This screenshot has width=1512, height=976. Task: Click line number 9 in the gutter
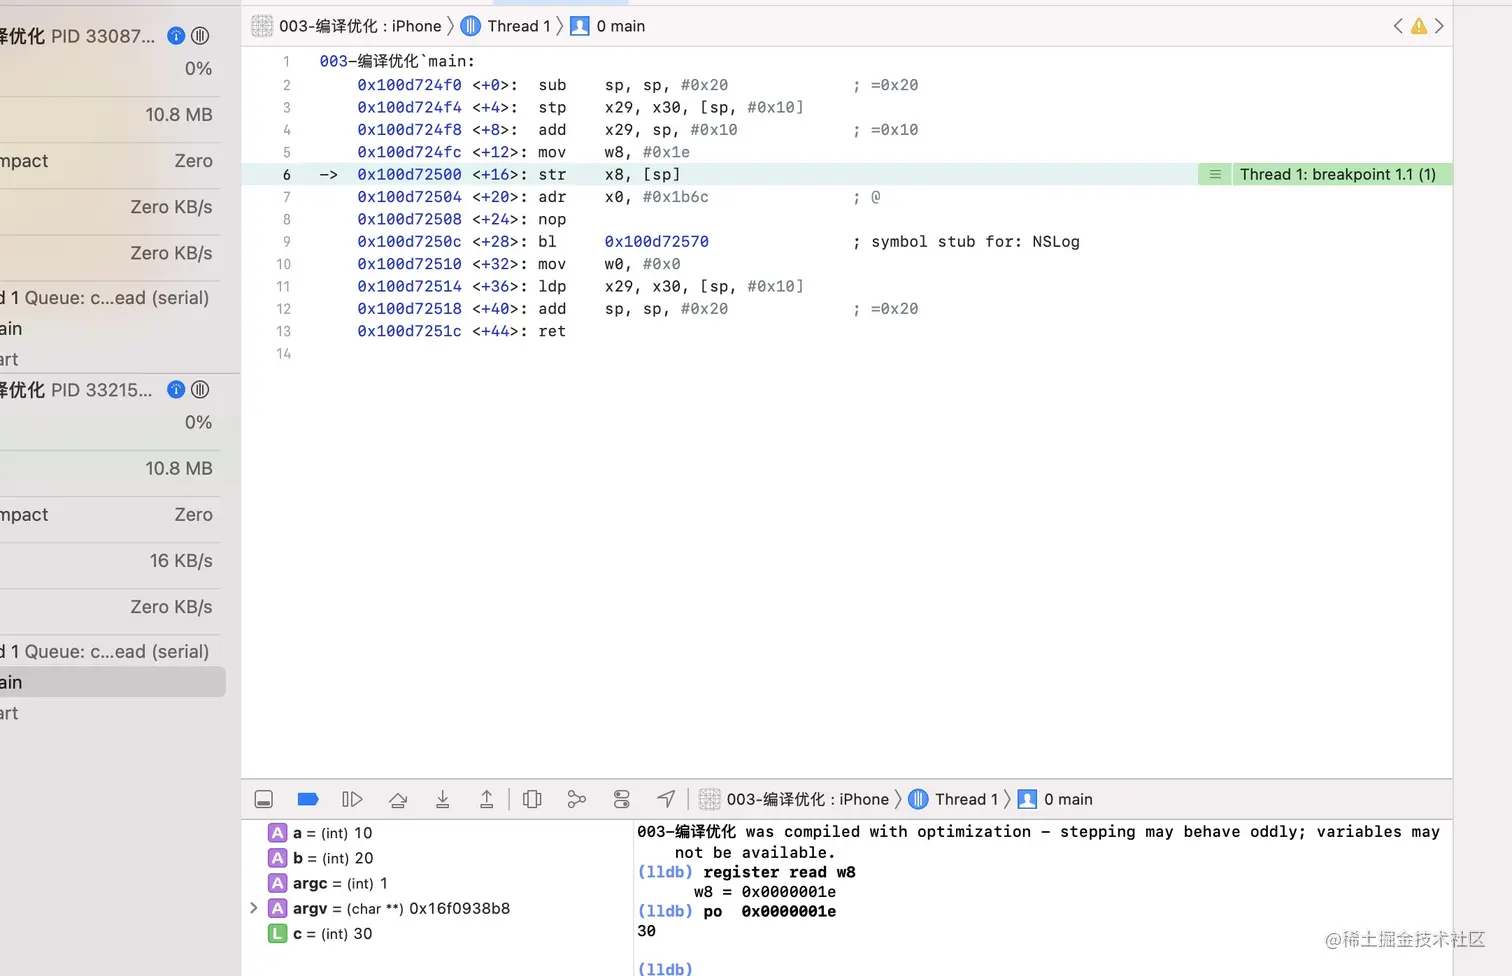[x=287, y=241]
